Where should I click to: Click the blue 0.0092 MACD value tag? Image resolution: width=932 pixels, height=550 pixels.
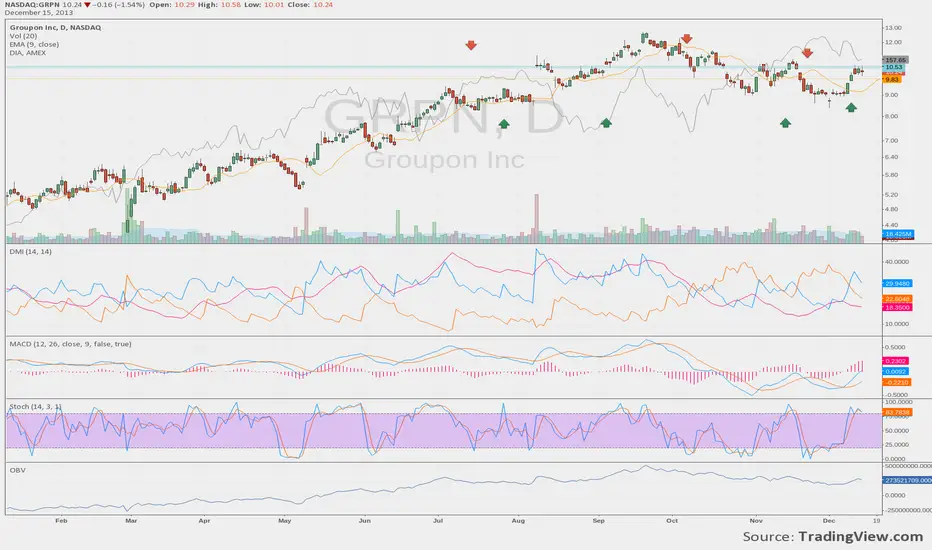coord(895,372)
